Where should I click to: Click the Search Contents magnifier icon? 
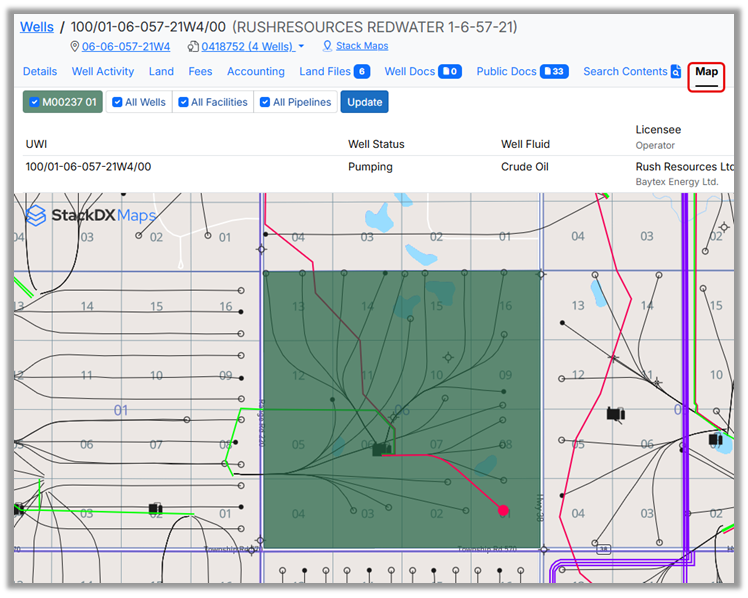click(x=676, y=72)
